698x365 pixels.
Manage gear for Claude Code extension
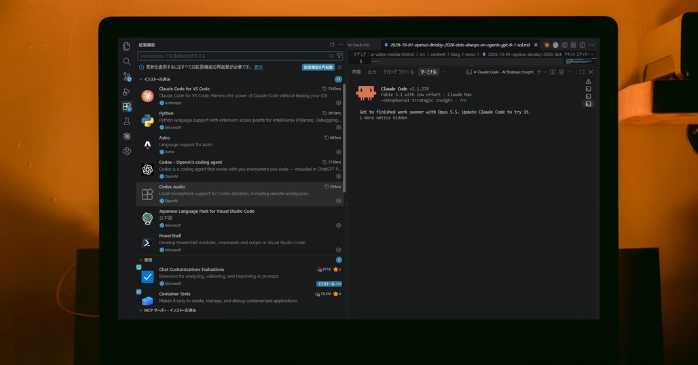tap(338, 103)
